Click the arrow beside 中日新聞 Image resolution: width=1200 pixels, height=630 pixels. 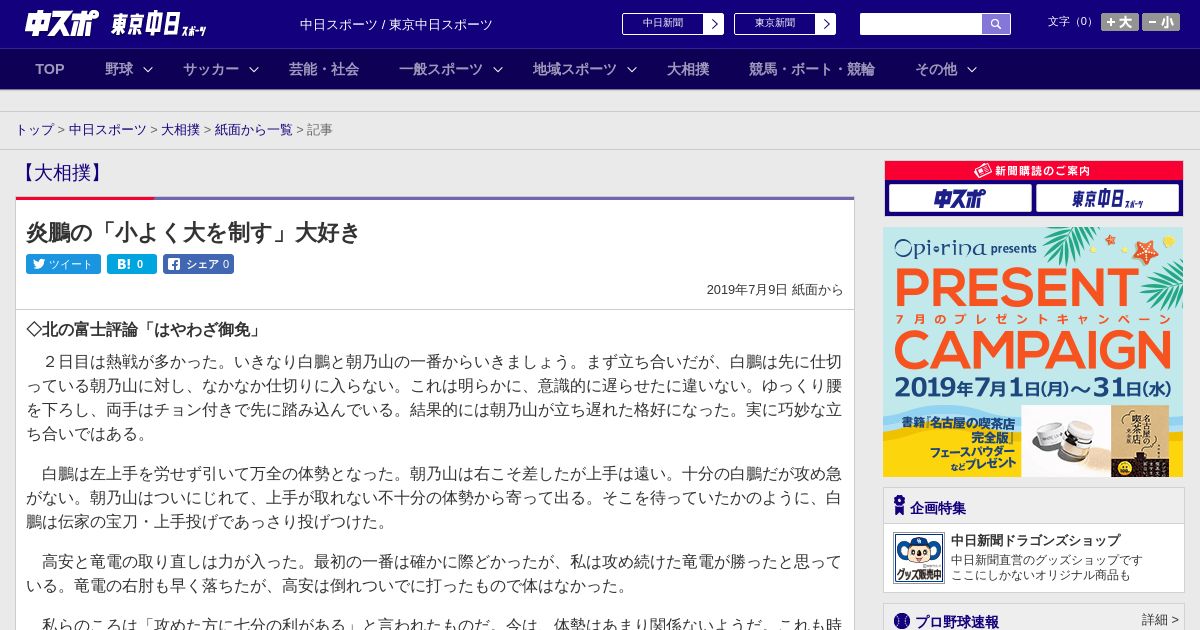click(714, 24)
